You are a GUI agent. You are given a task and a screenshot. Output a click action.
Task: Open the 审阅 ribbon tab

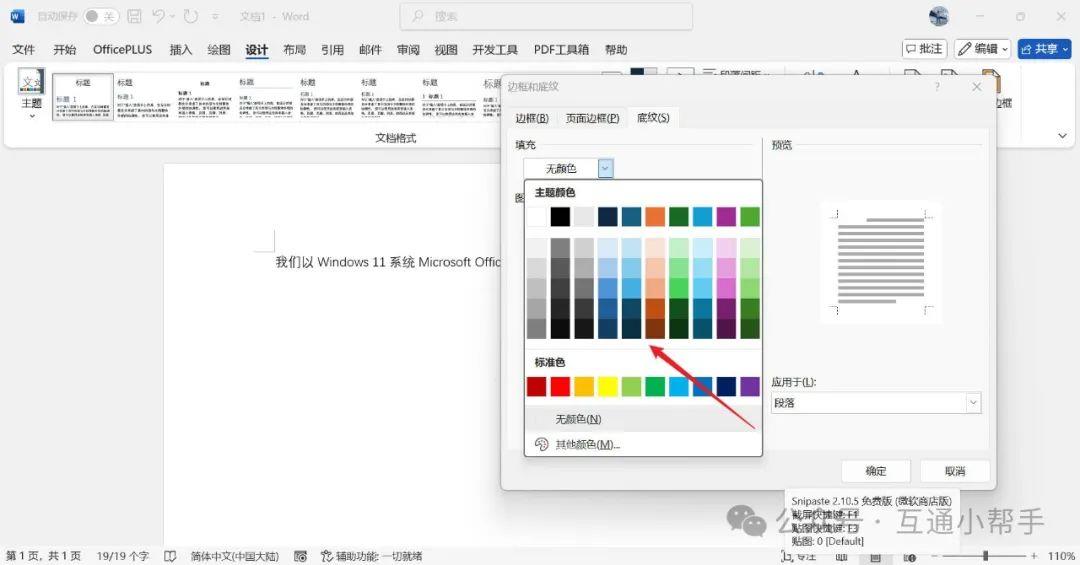click(x=408, y=50)
